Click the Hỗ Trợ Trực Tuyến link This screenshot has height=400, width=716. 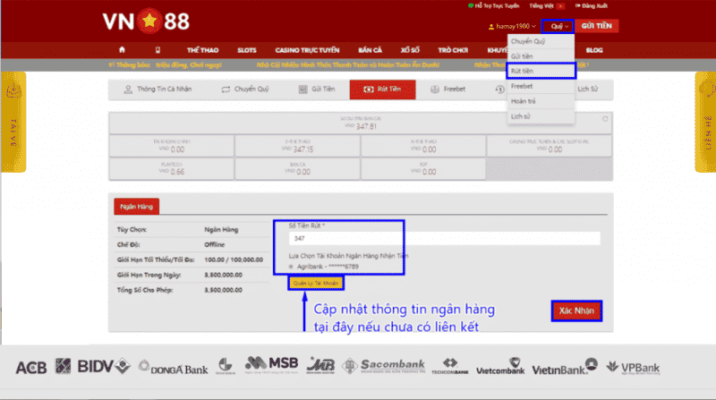pos(494,6)
